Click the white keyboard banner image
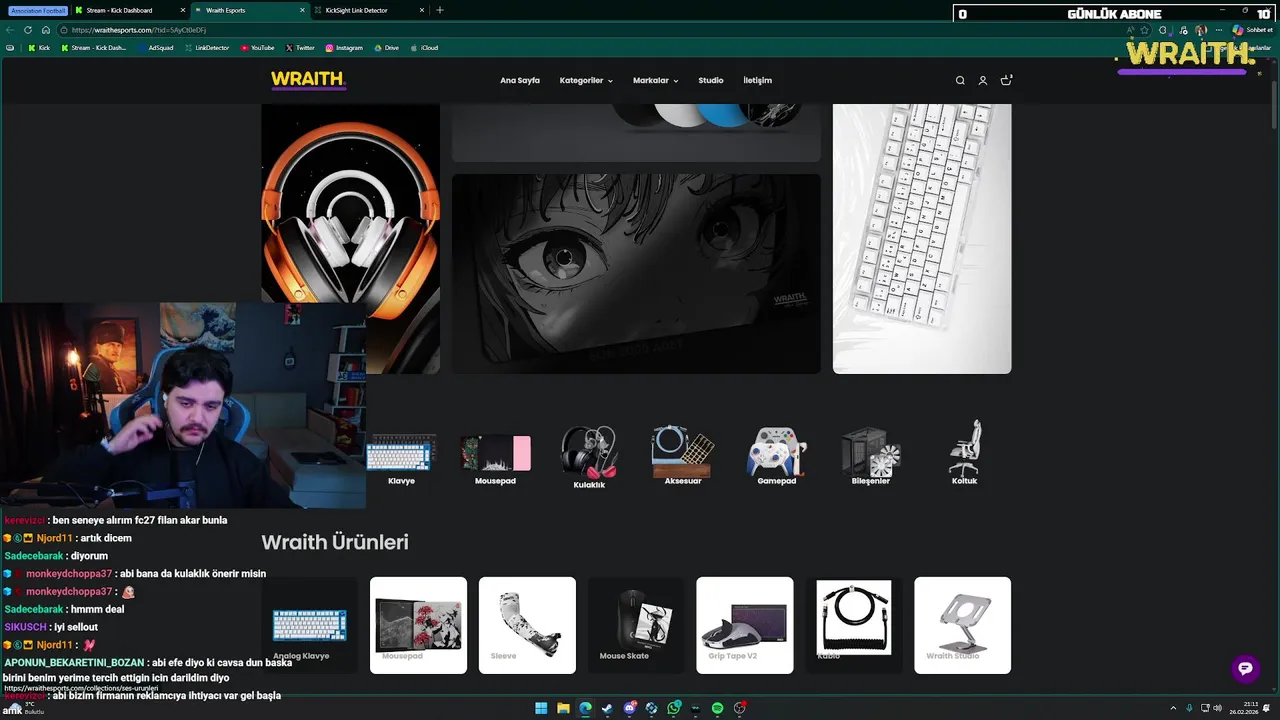The width and height of the screenshot is (1280, 720). pyautogui.click(x=922, y=238)
